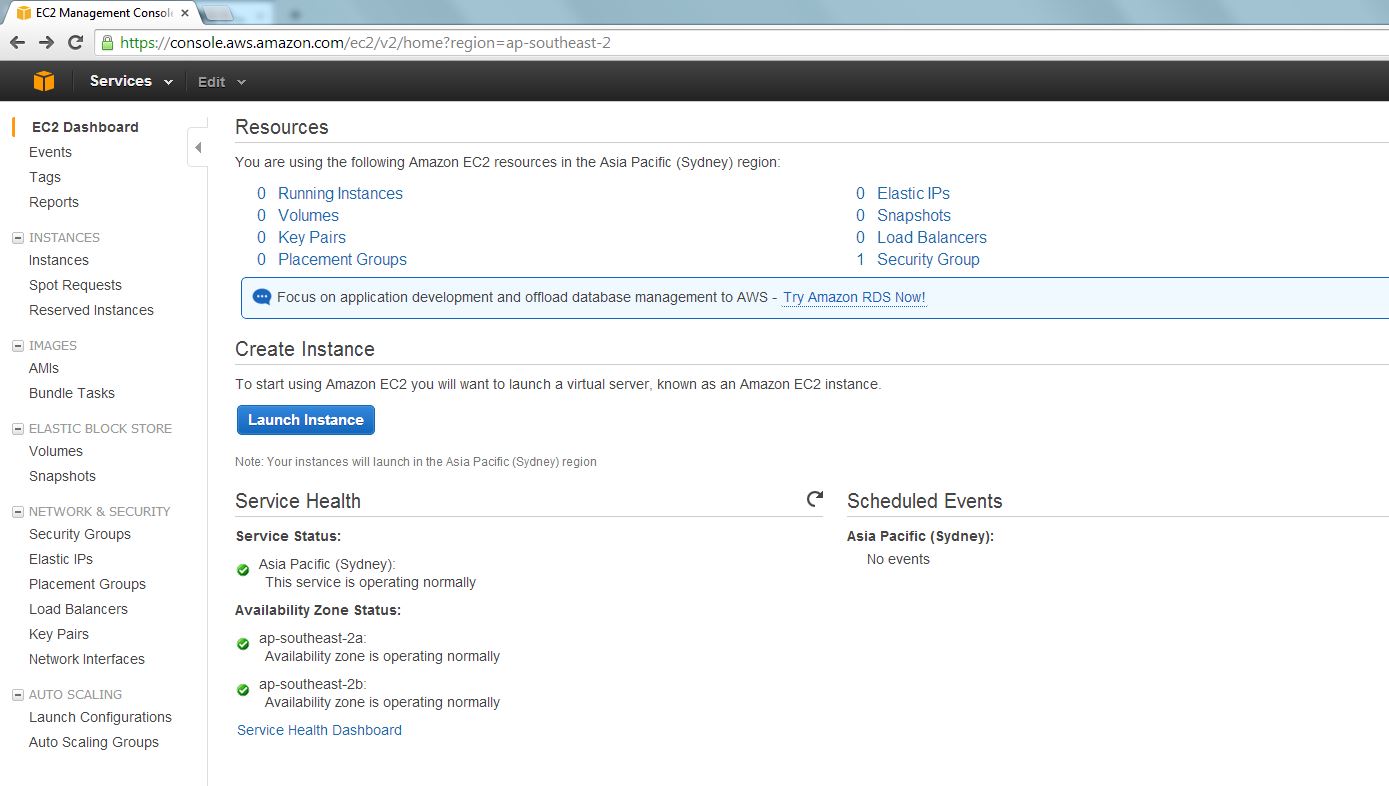1389x786 pixels.
Task: Select the EC2 Management Console browser tab
Action: 101,13
